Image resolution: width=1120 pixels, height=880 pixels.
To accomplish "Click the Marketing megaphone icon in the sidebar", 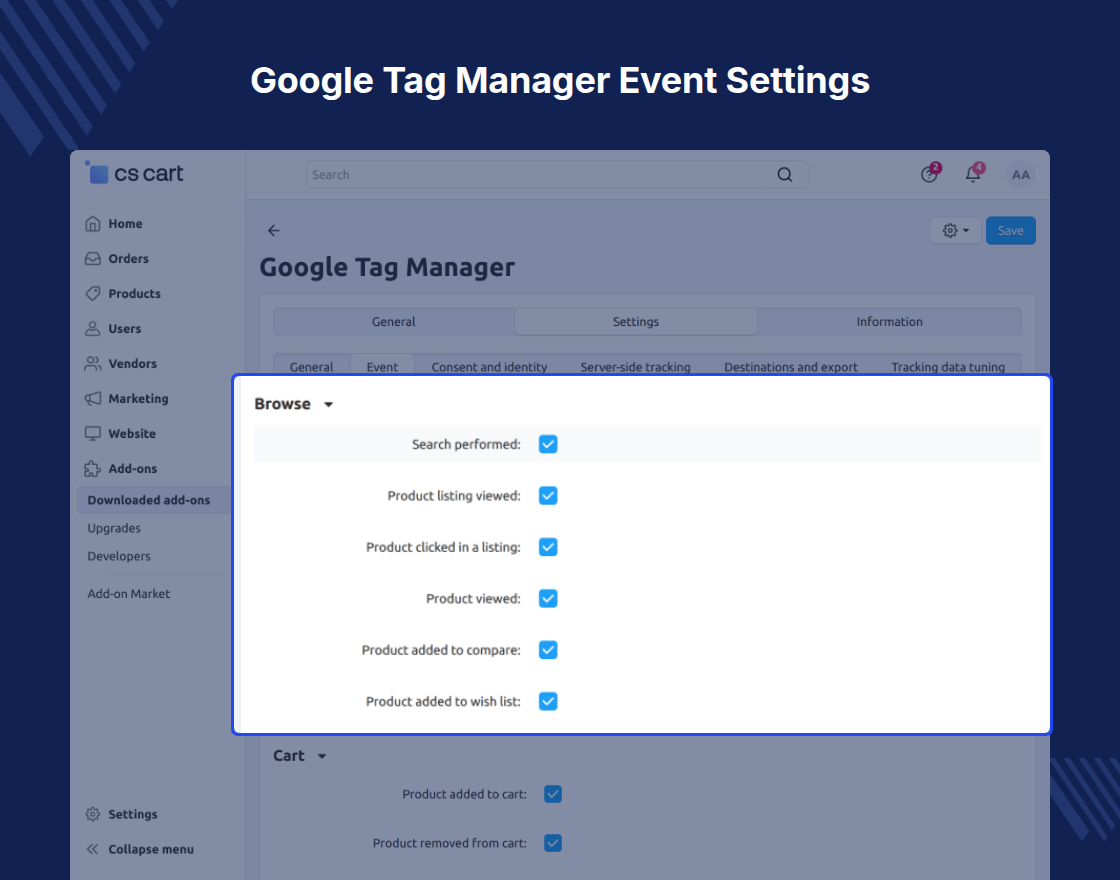I will coord(93,399).
